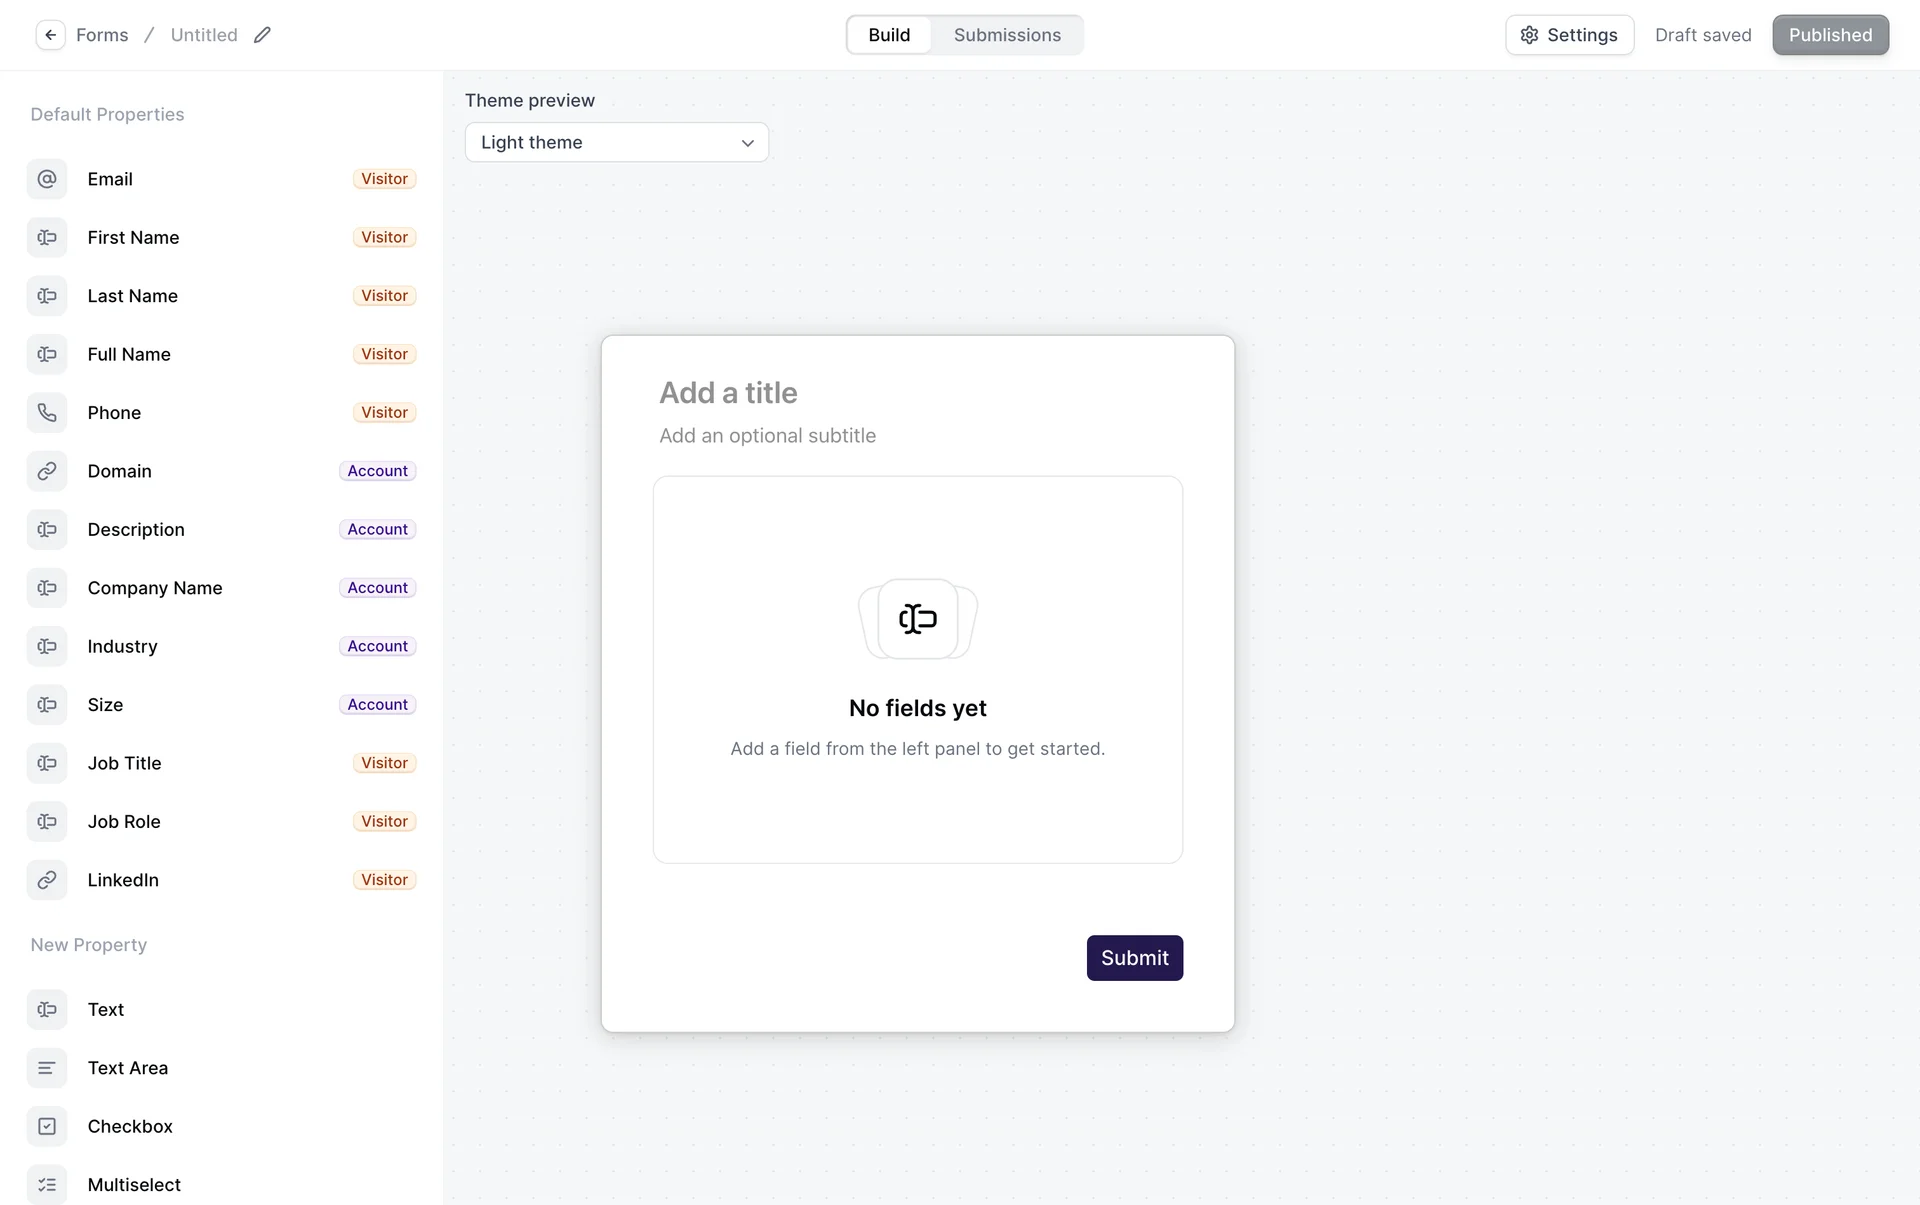Click the Email at-sign icon
Screen dimensions: 1920x1205
click(x=47, y=179)
